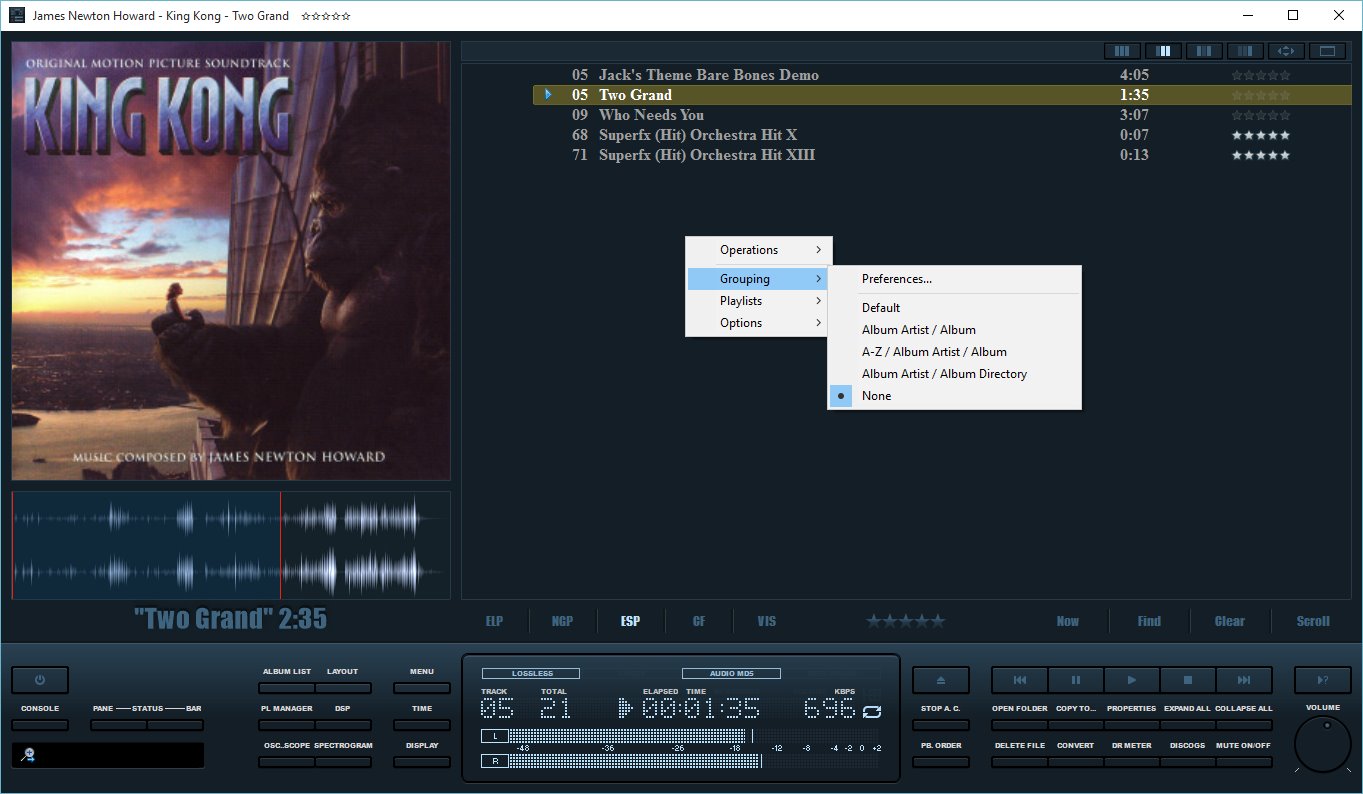Viewport: 1363px width, 794px height.
Task: Pause the current playback
Action: pyautogui.click(x=1076, y=680)
